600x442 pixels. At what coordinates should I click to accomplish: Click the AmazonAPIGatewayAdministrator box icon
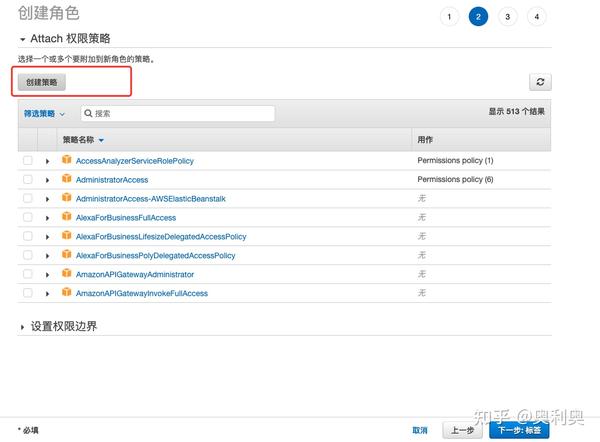[x=67, y=273]
